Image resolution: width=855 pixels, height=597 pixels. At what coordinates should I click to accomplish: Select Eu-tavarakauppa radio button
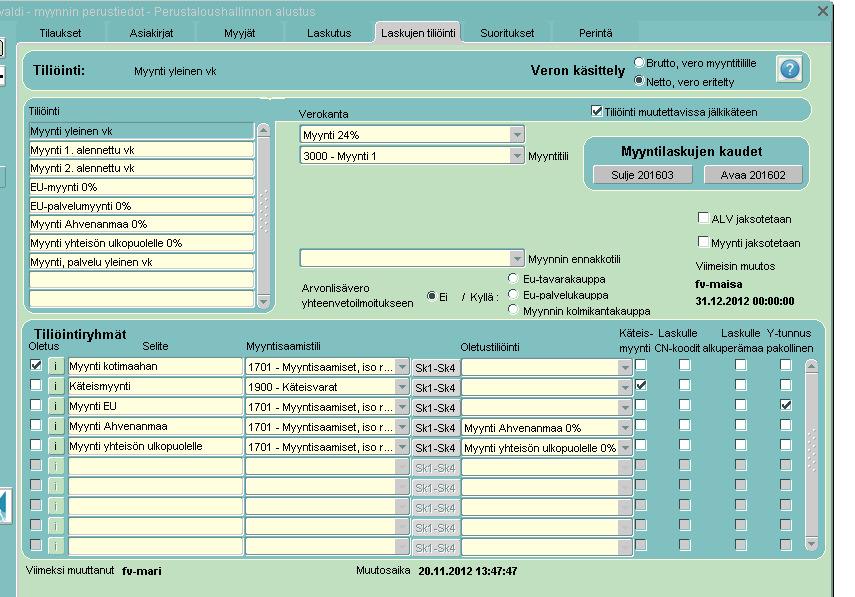(513, 278)
